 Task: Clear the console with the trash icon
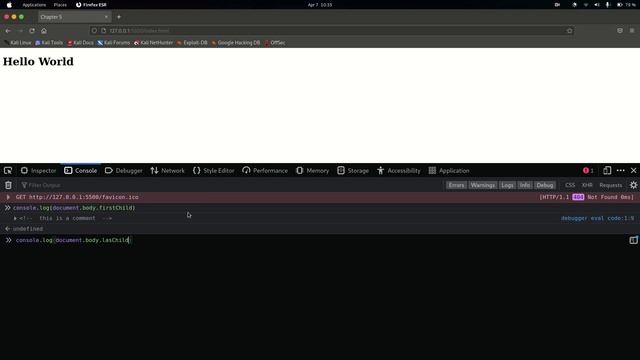pyautogui.click(x=8, y=185)
